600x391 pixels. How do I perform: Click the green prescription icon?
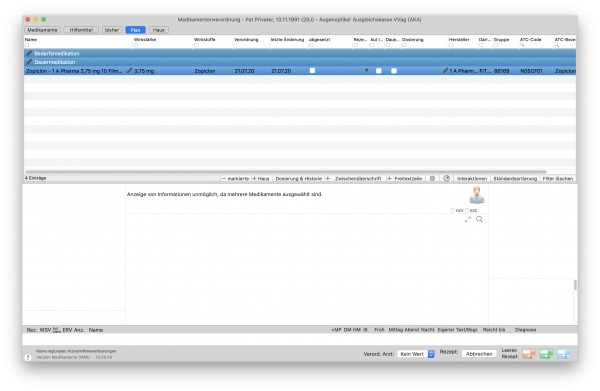546,354
